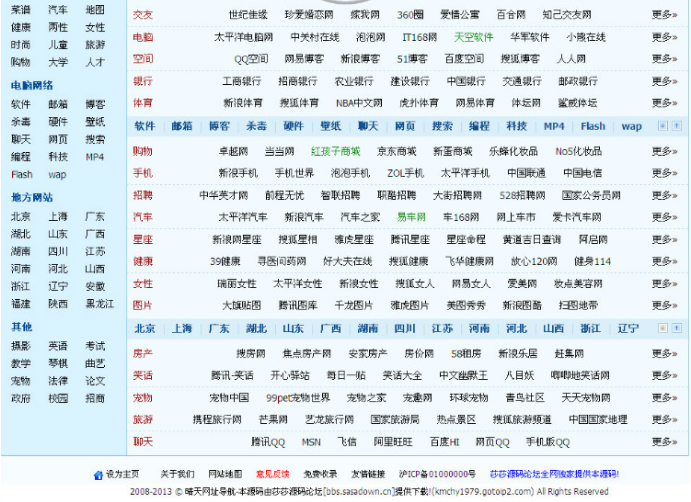
Task: Visit the QQ空间 link
Action: pyautogui.click(x=251, y=59)
